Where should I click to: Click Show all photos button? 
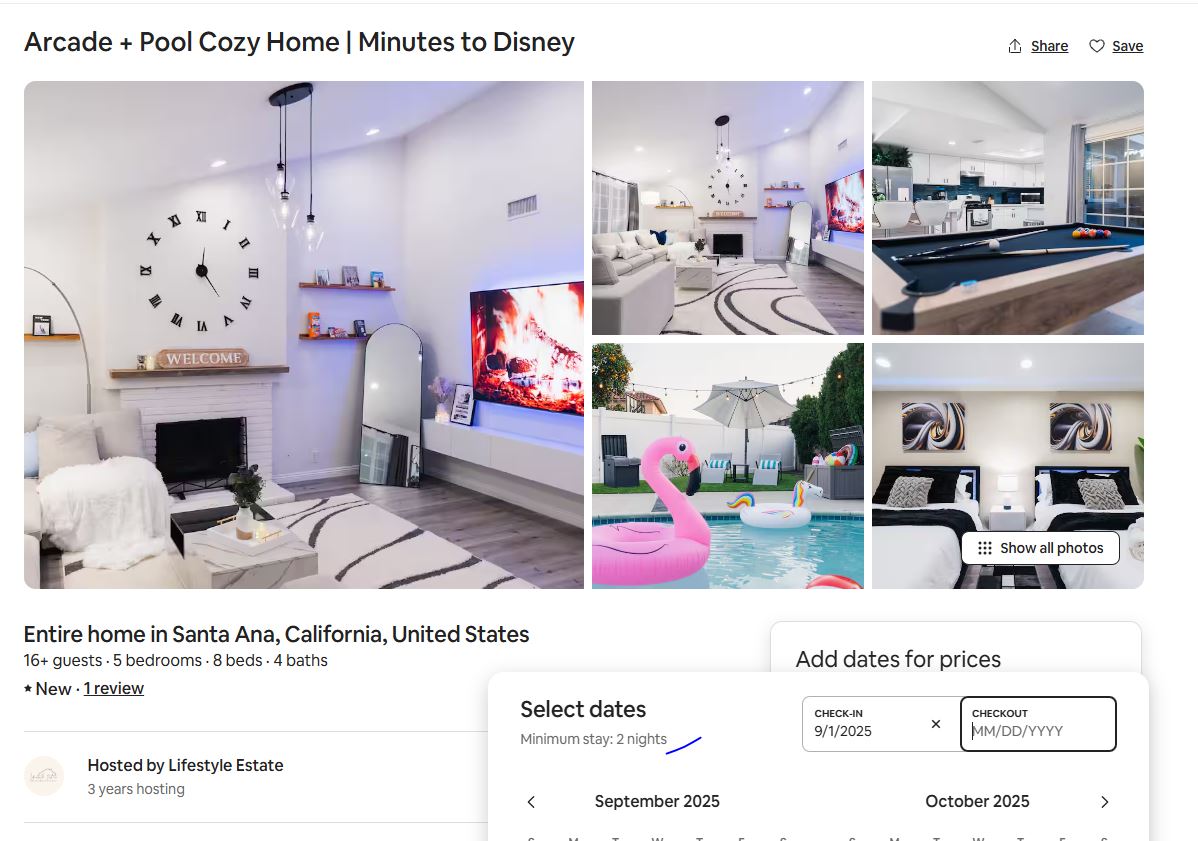click(x=1041, y=548)
